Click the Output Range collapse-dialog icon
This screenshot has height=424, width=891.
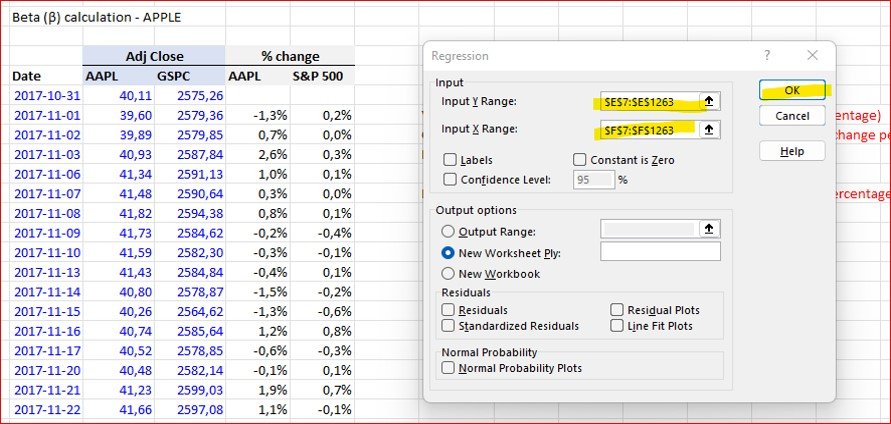click(x=709, y=229)
